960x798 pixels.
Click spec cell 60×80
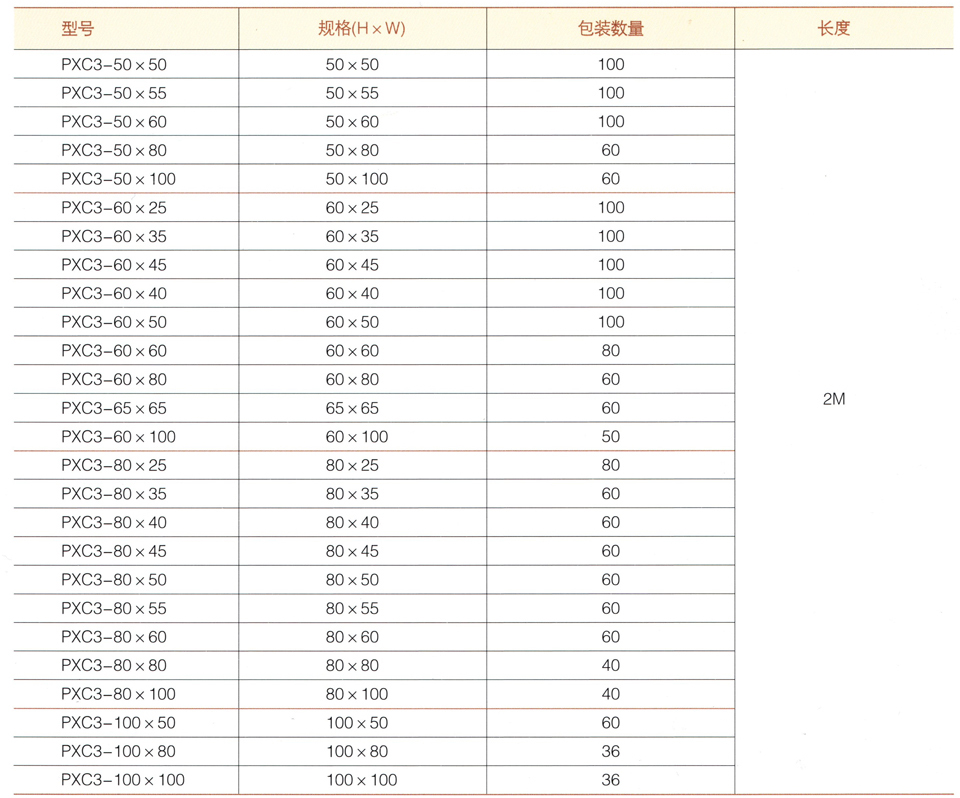pos(352,379)
